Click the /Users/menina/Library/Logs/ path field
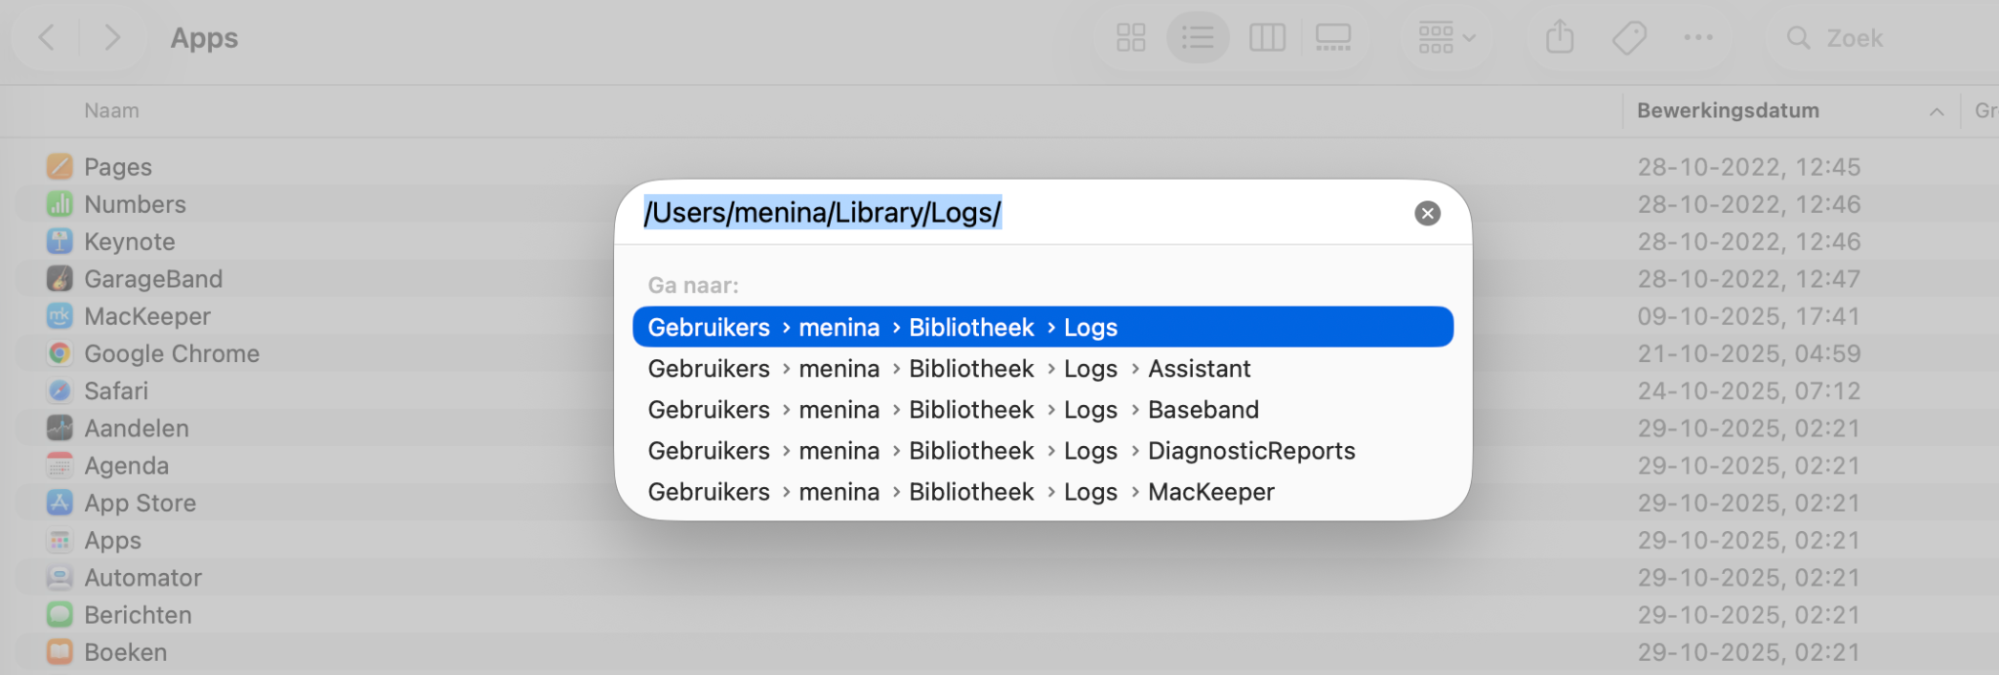The width and height of the screenshot is (1999, 676). tap(1020, 213)
